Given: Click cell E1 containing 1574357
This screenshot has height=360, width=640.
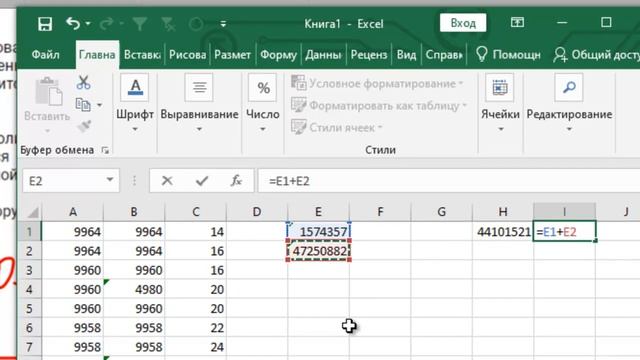Looking at the screenshot, I should click(318, 232).
